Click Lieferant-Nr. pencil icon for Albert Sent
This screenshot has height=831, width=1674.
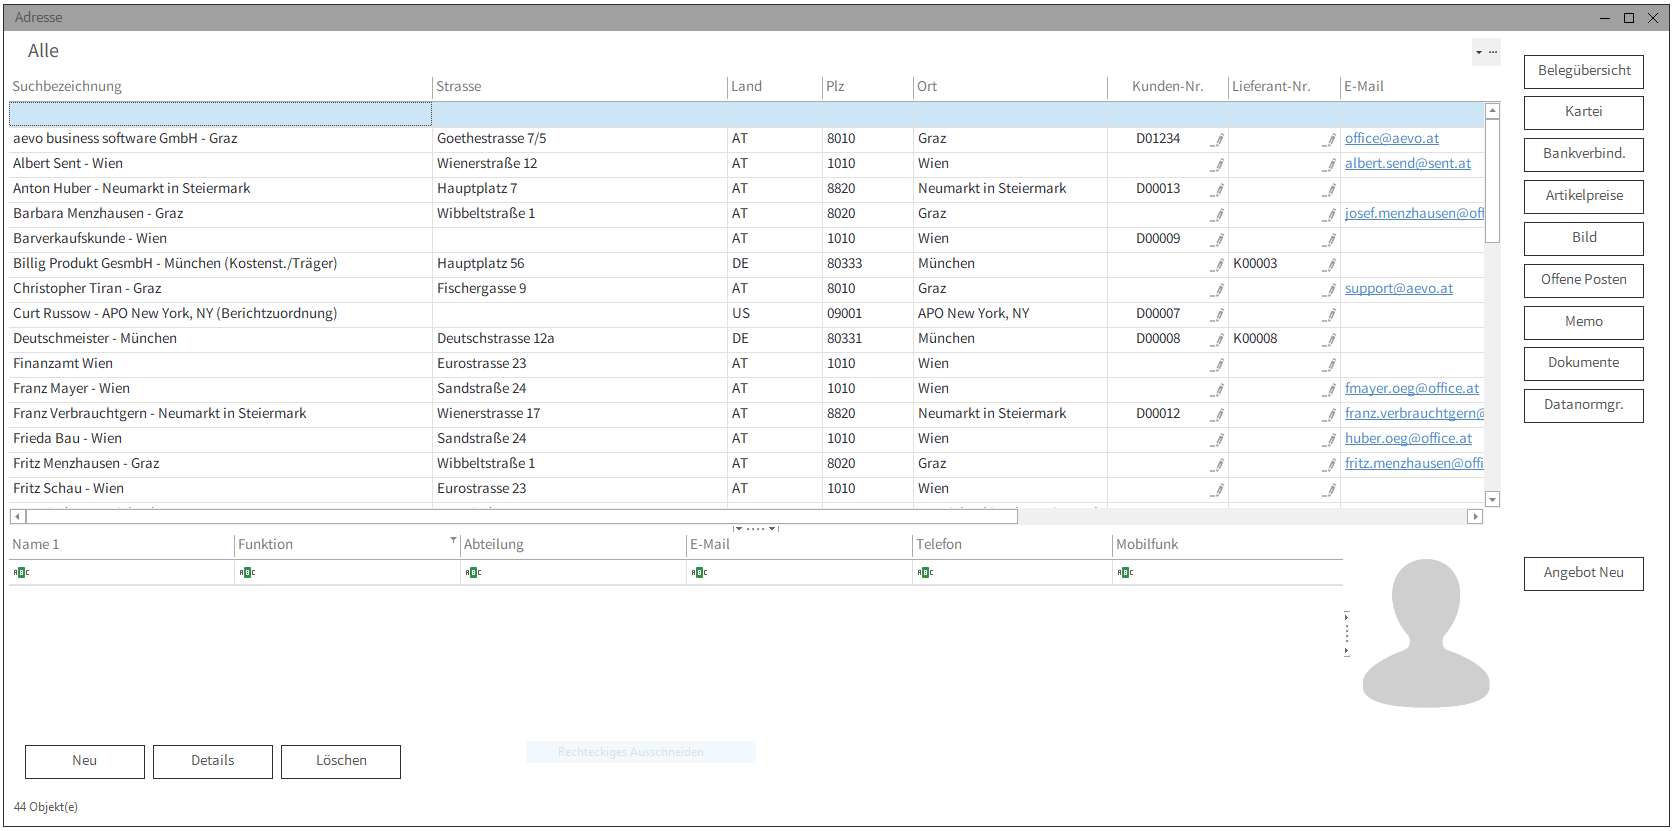(x=1330, y=164)
